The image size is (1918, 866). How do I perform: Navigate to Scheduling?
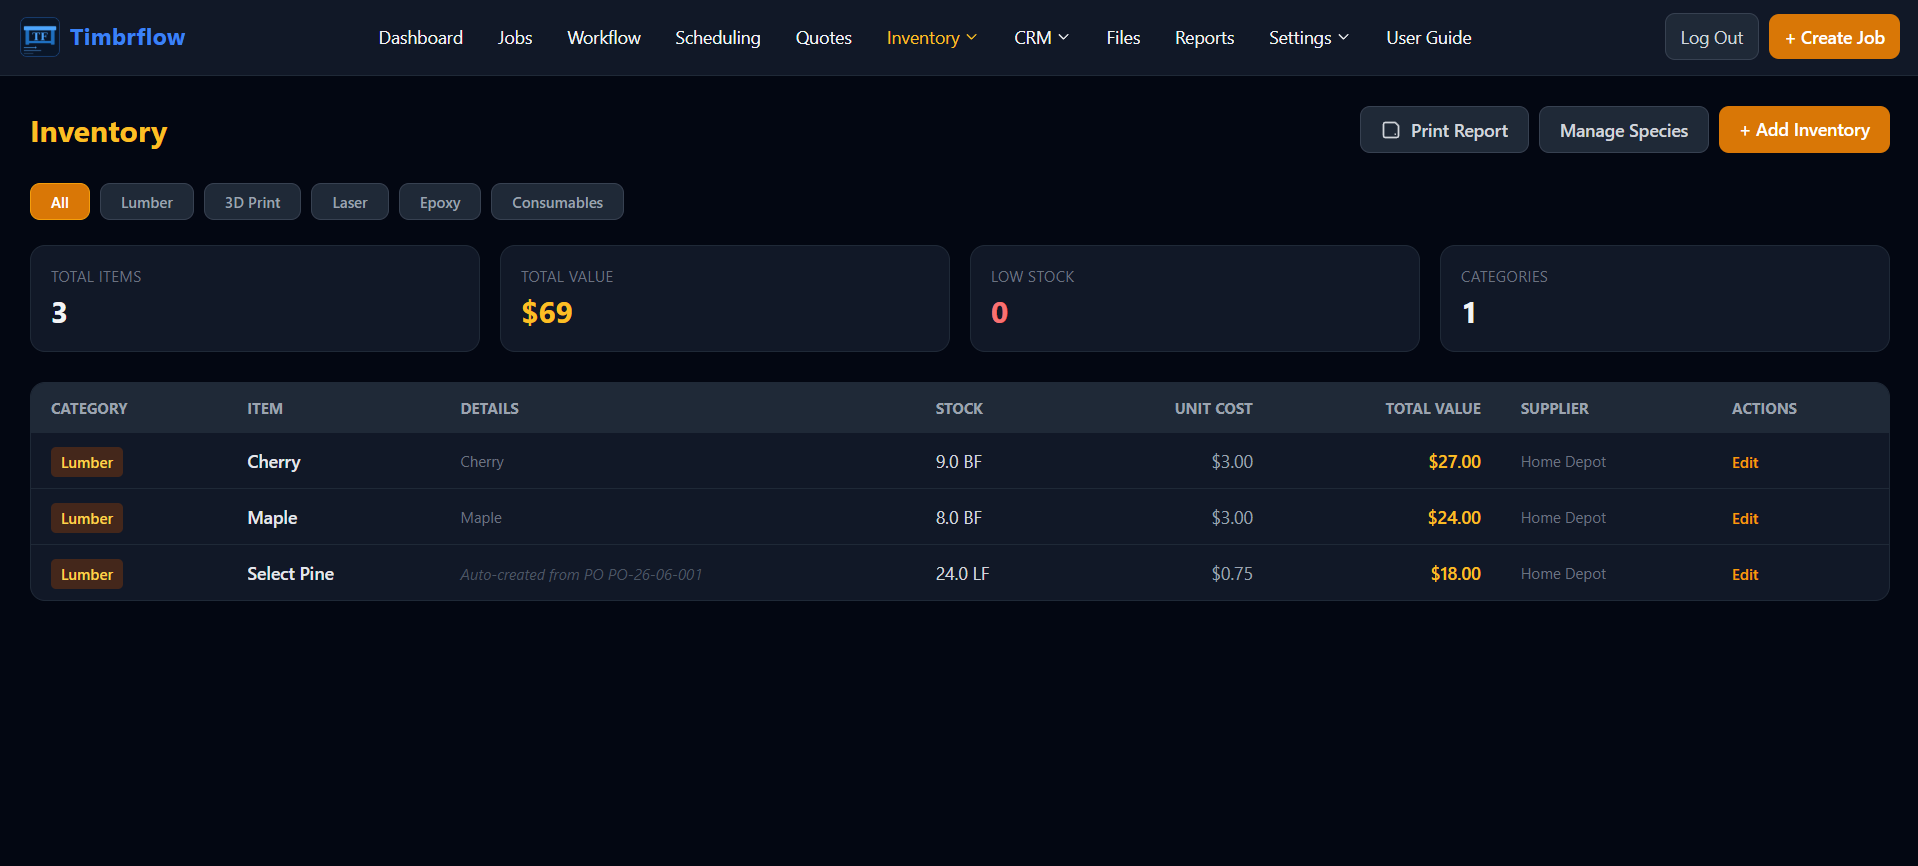click(x=717, y=38)
